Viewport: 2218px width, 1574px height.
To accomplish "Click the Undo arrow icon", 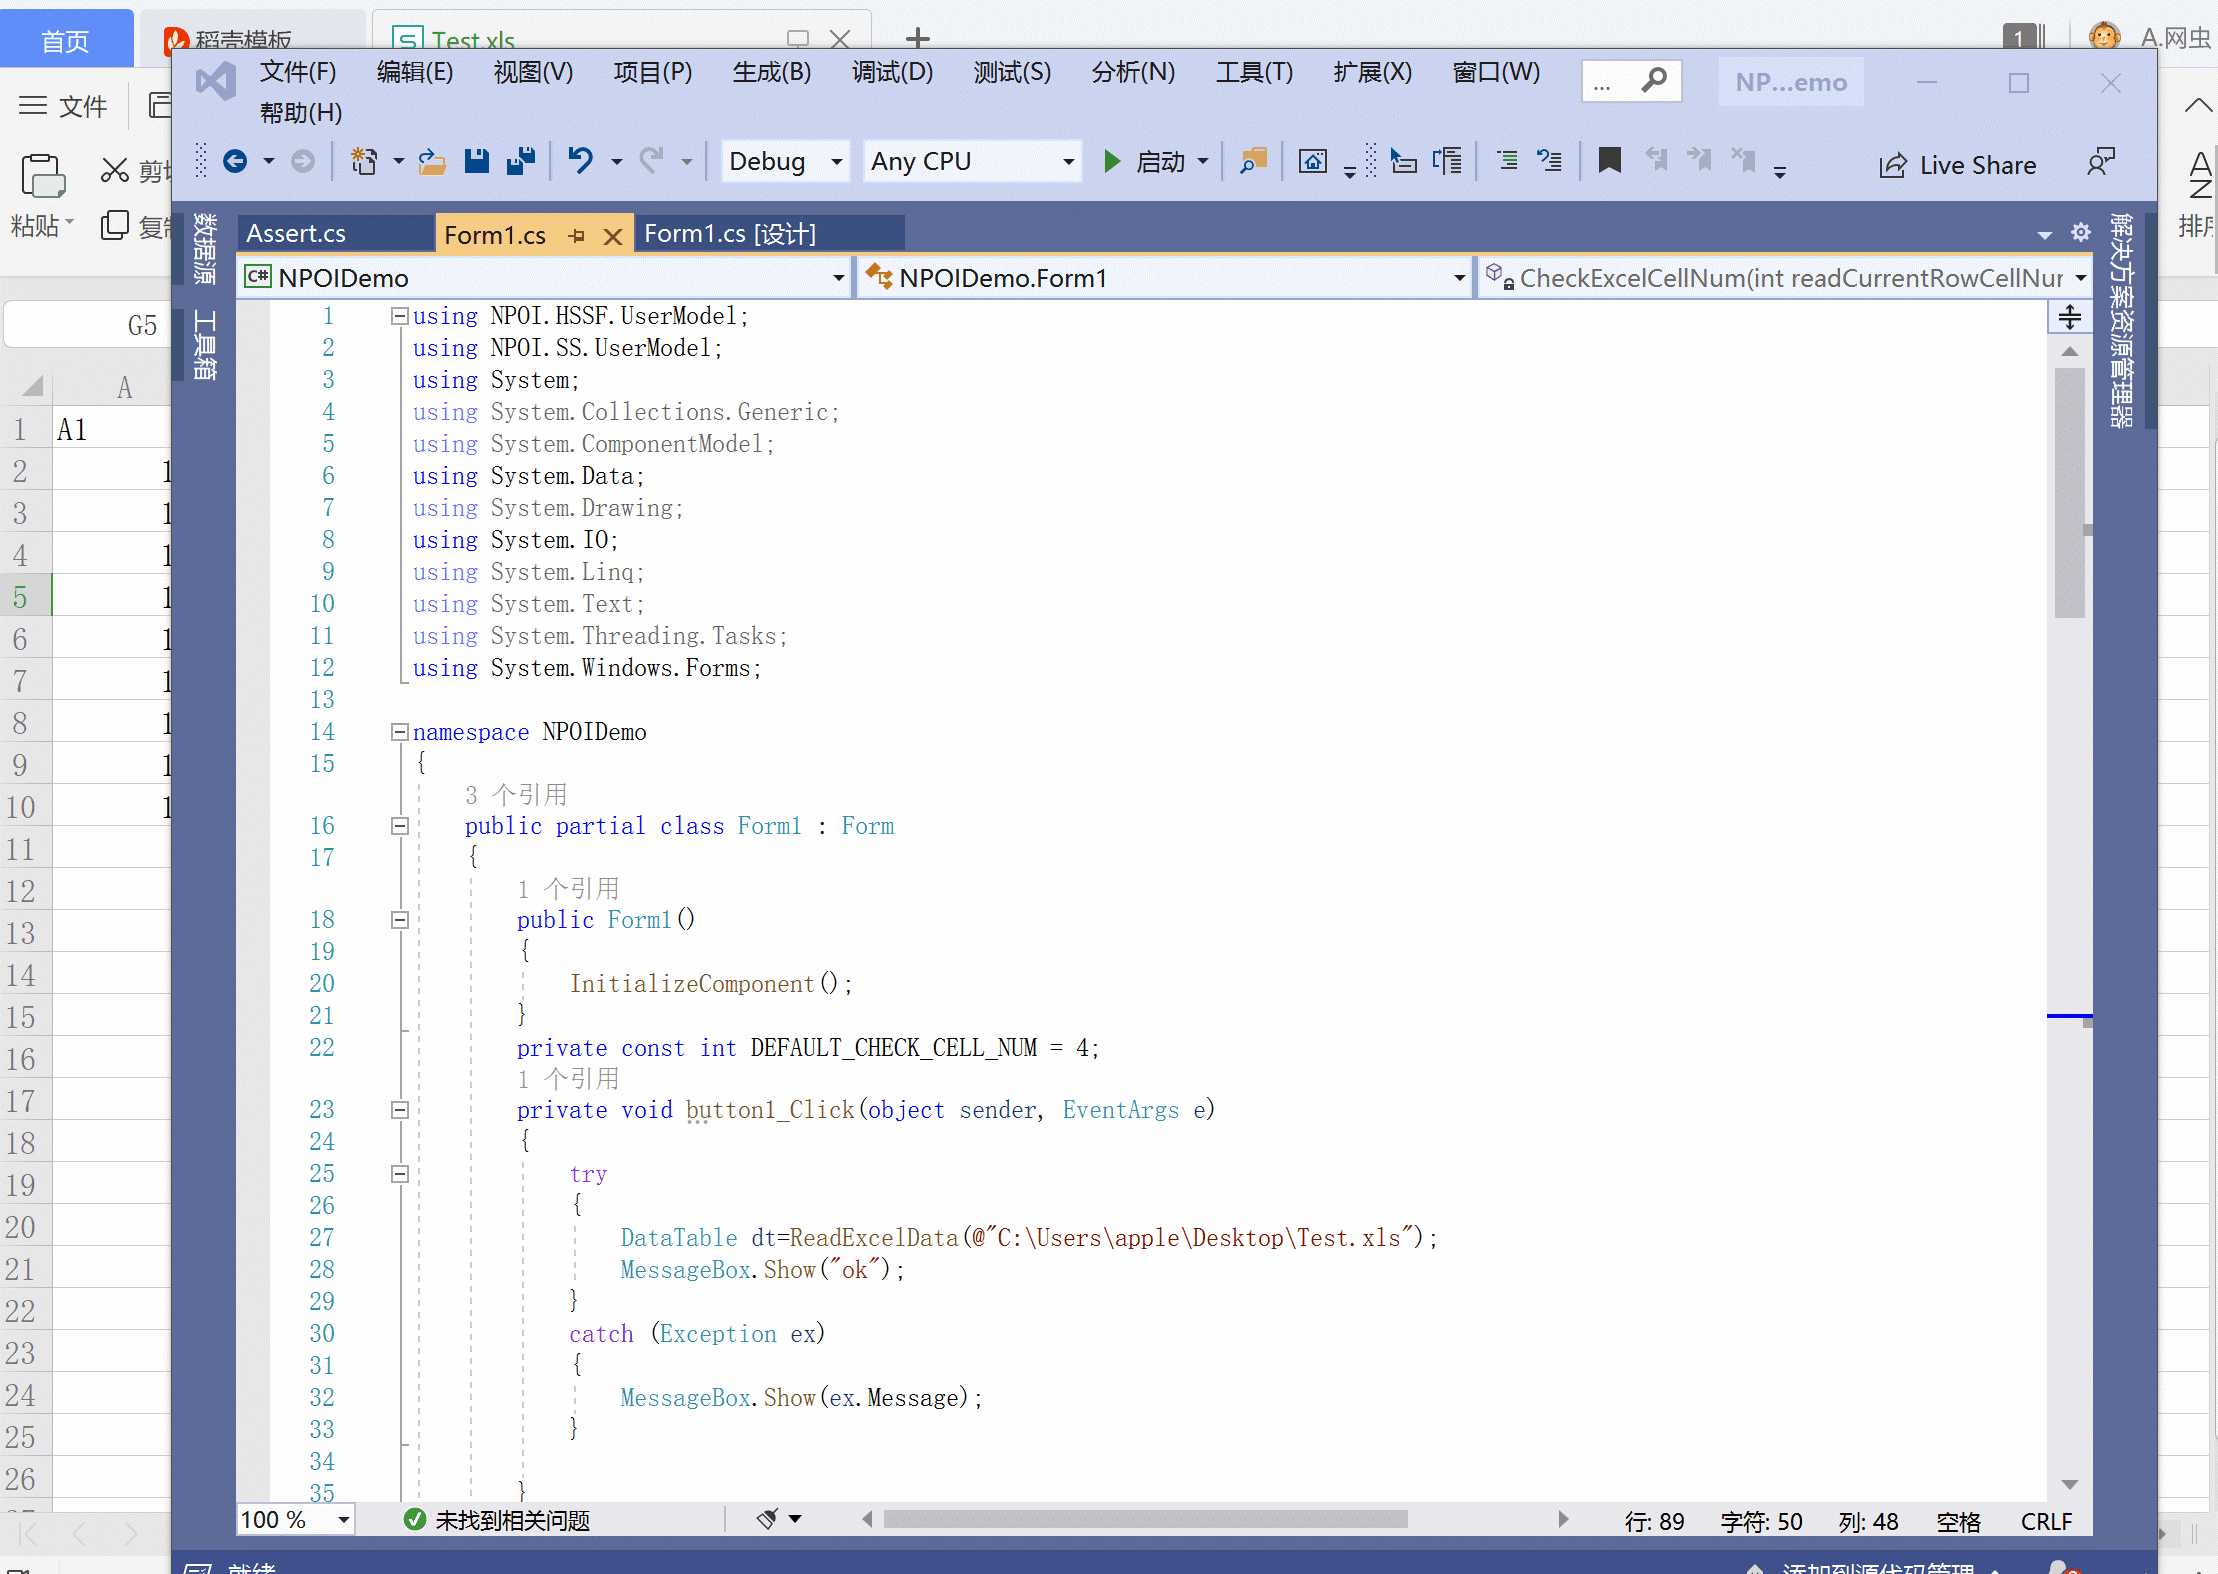I will point(580,161).
